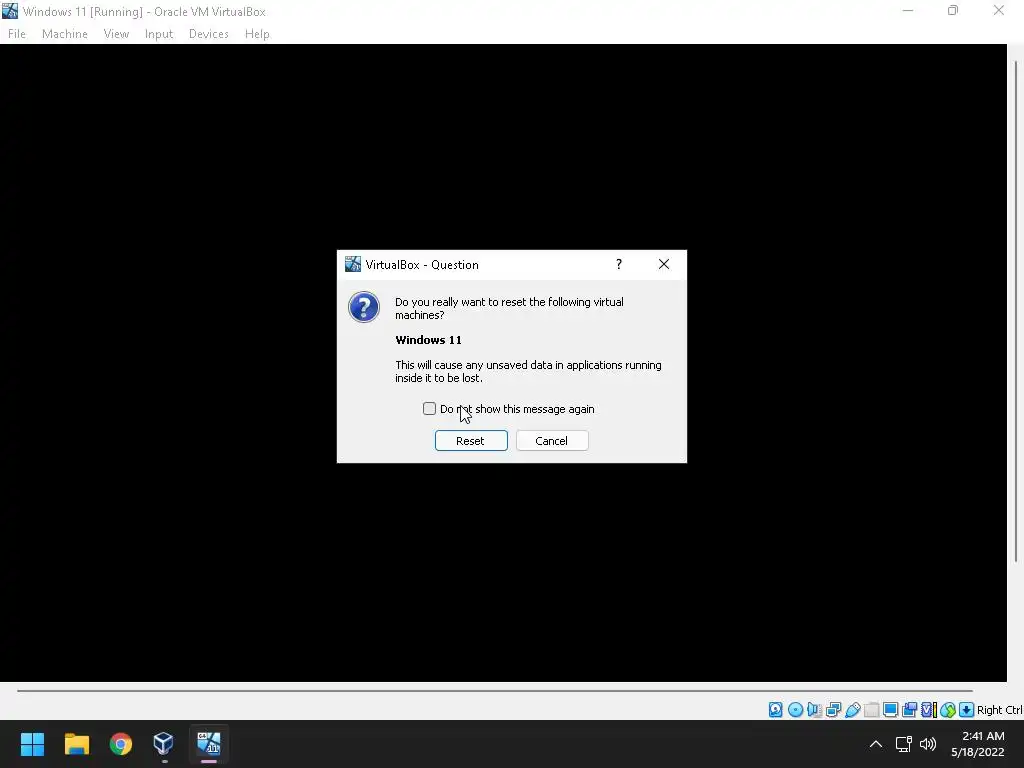
Task: Click the vertical scrollbar of VM window
Action: [1016, 311]
